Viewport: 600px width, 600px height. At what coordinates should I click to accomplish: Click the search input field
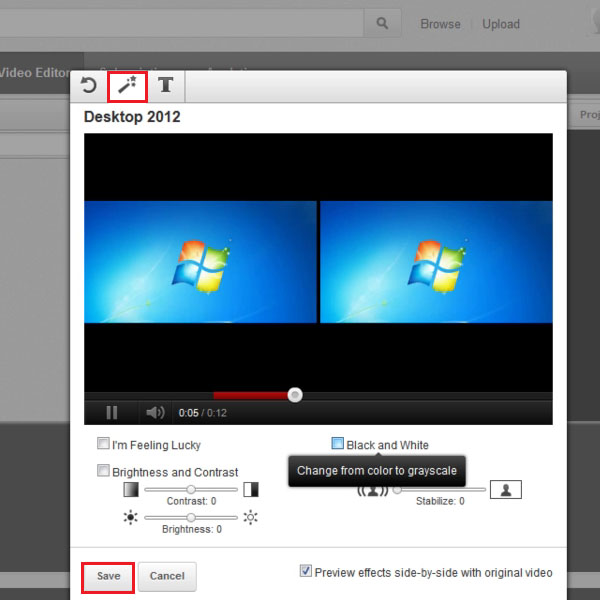click(181, 23)
